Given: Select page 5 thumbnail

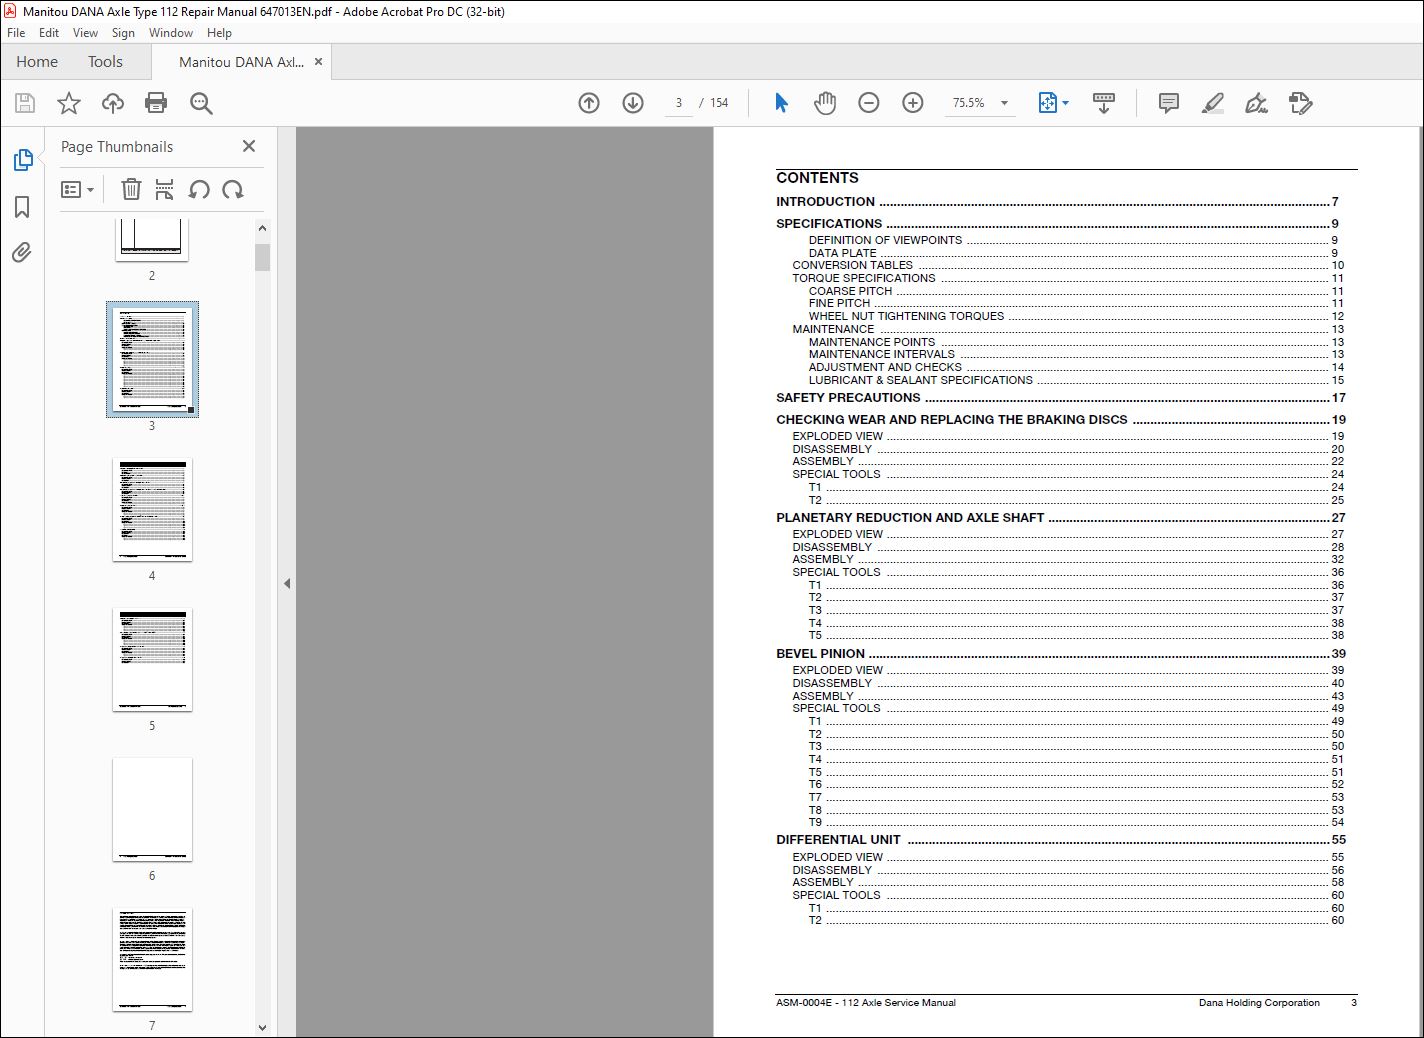Looking at the screenshot, I should [152, 660].
